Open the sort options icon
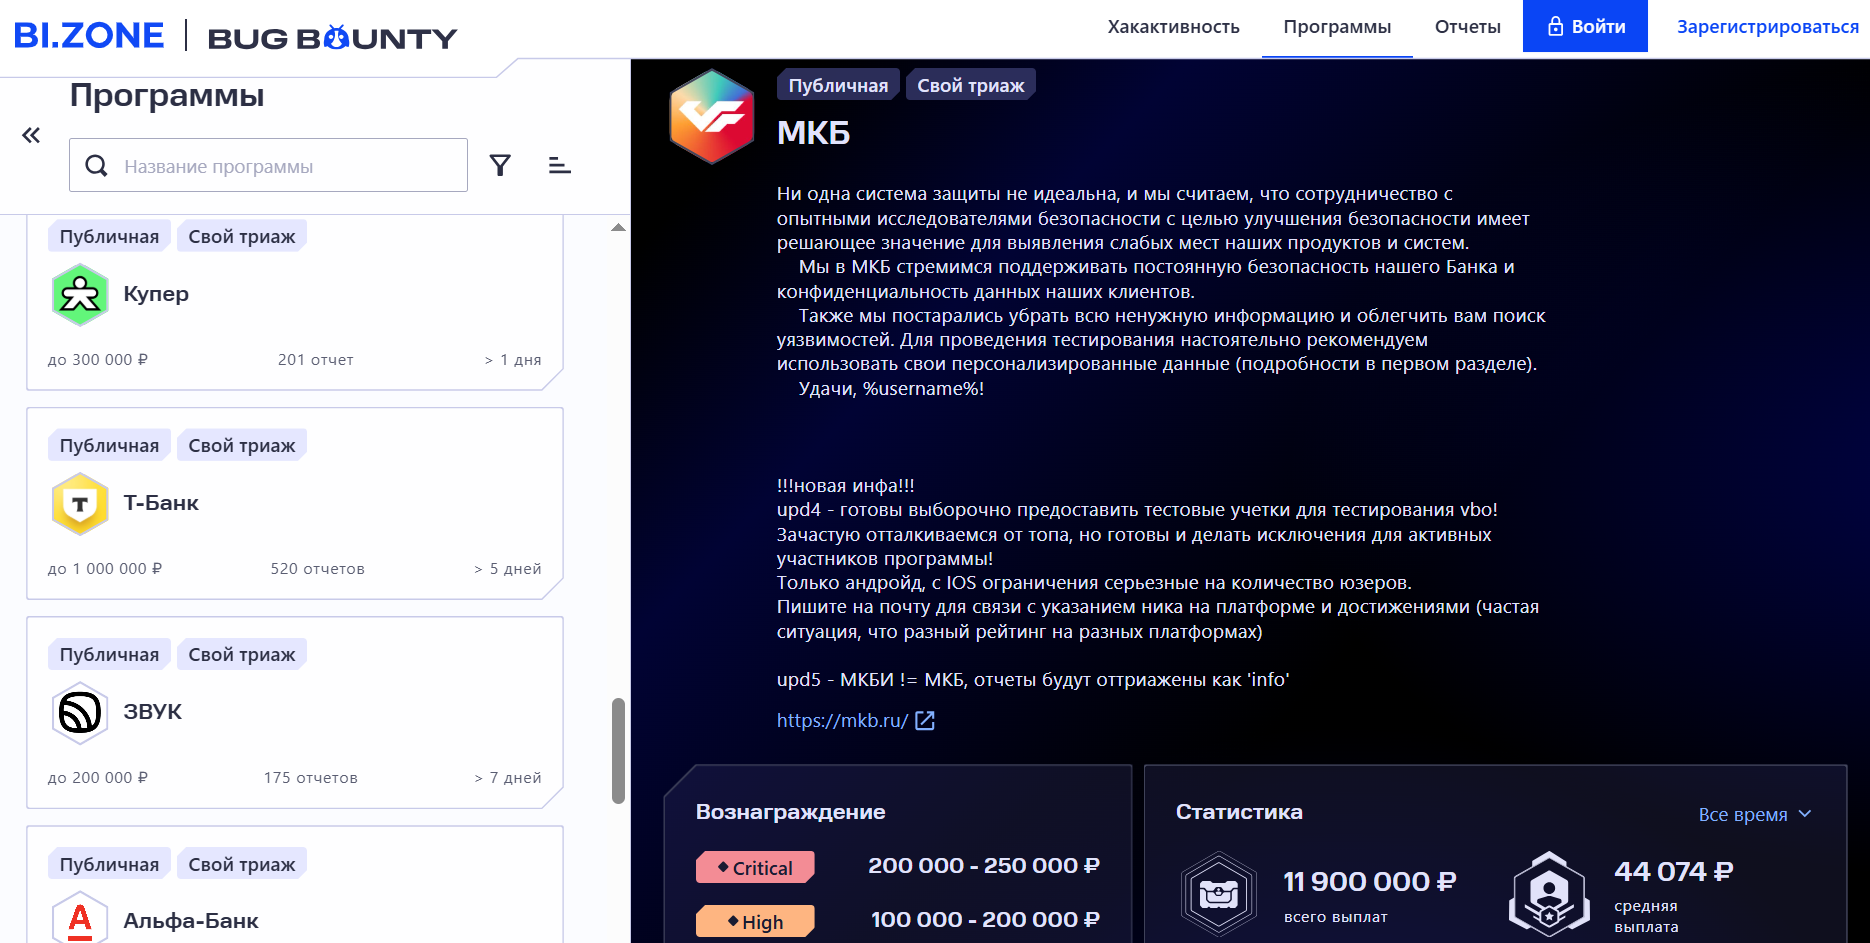Image resolution: width=1870 pixels, height=943 pixels. [x=560, y=165]
